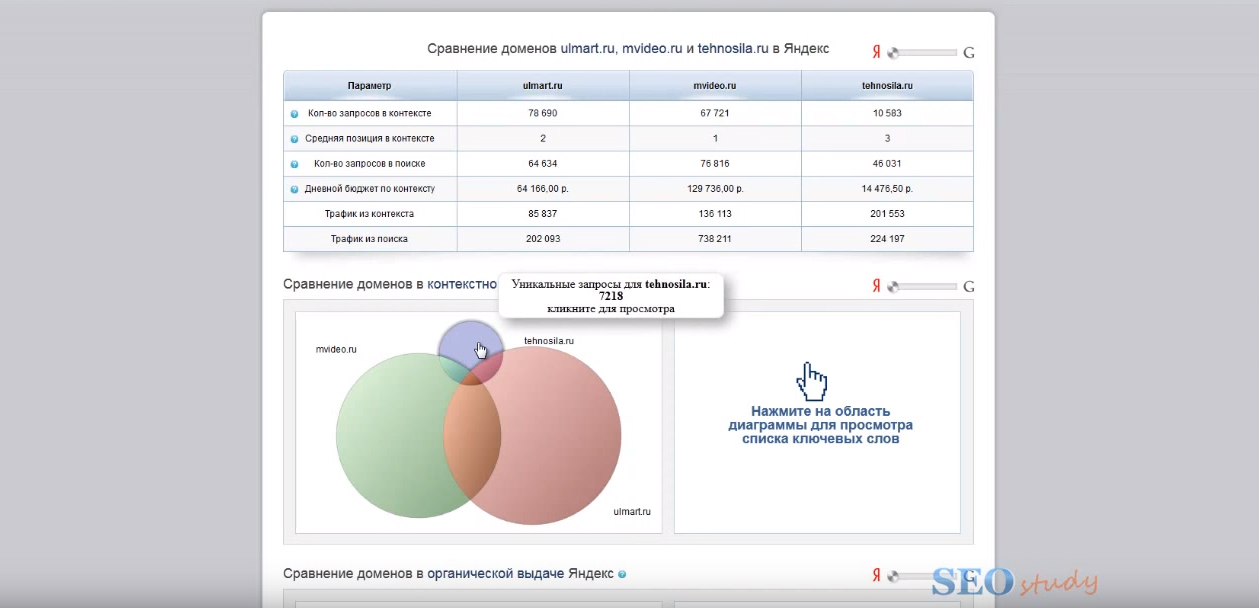Click the '136 113' traffic cell

[x=715, y=214]
